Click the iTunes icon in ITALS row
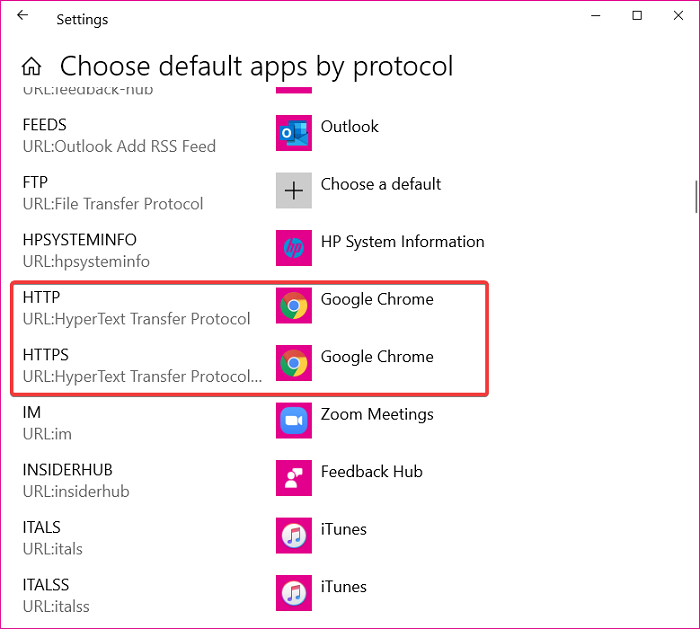Screen dimensions: 700x629 click(294, 536)
